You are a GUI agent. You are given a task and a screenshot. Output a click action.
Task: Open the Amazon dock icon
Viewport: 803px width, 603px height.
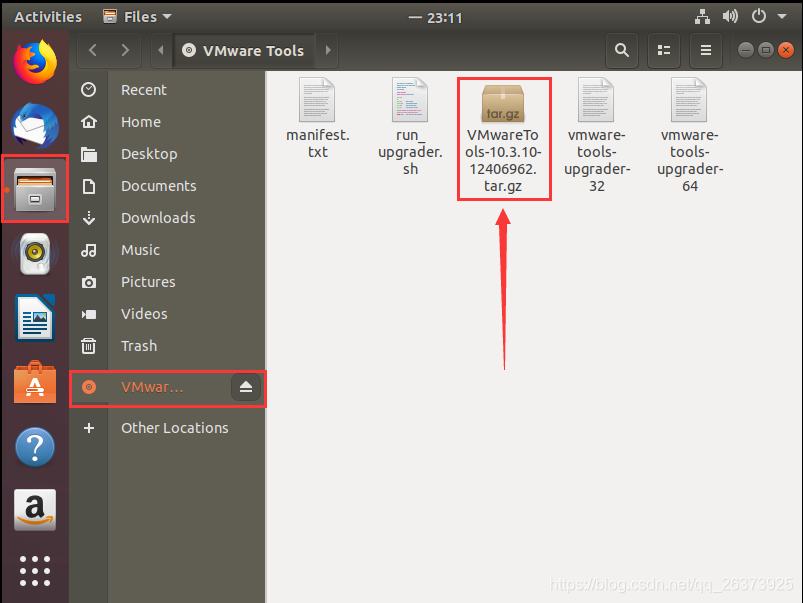click(x=35, y=510)
